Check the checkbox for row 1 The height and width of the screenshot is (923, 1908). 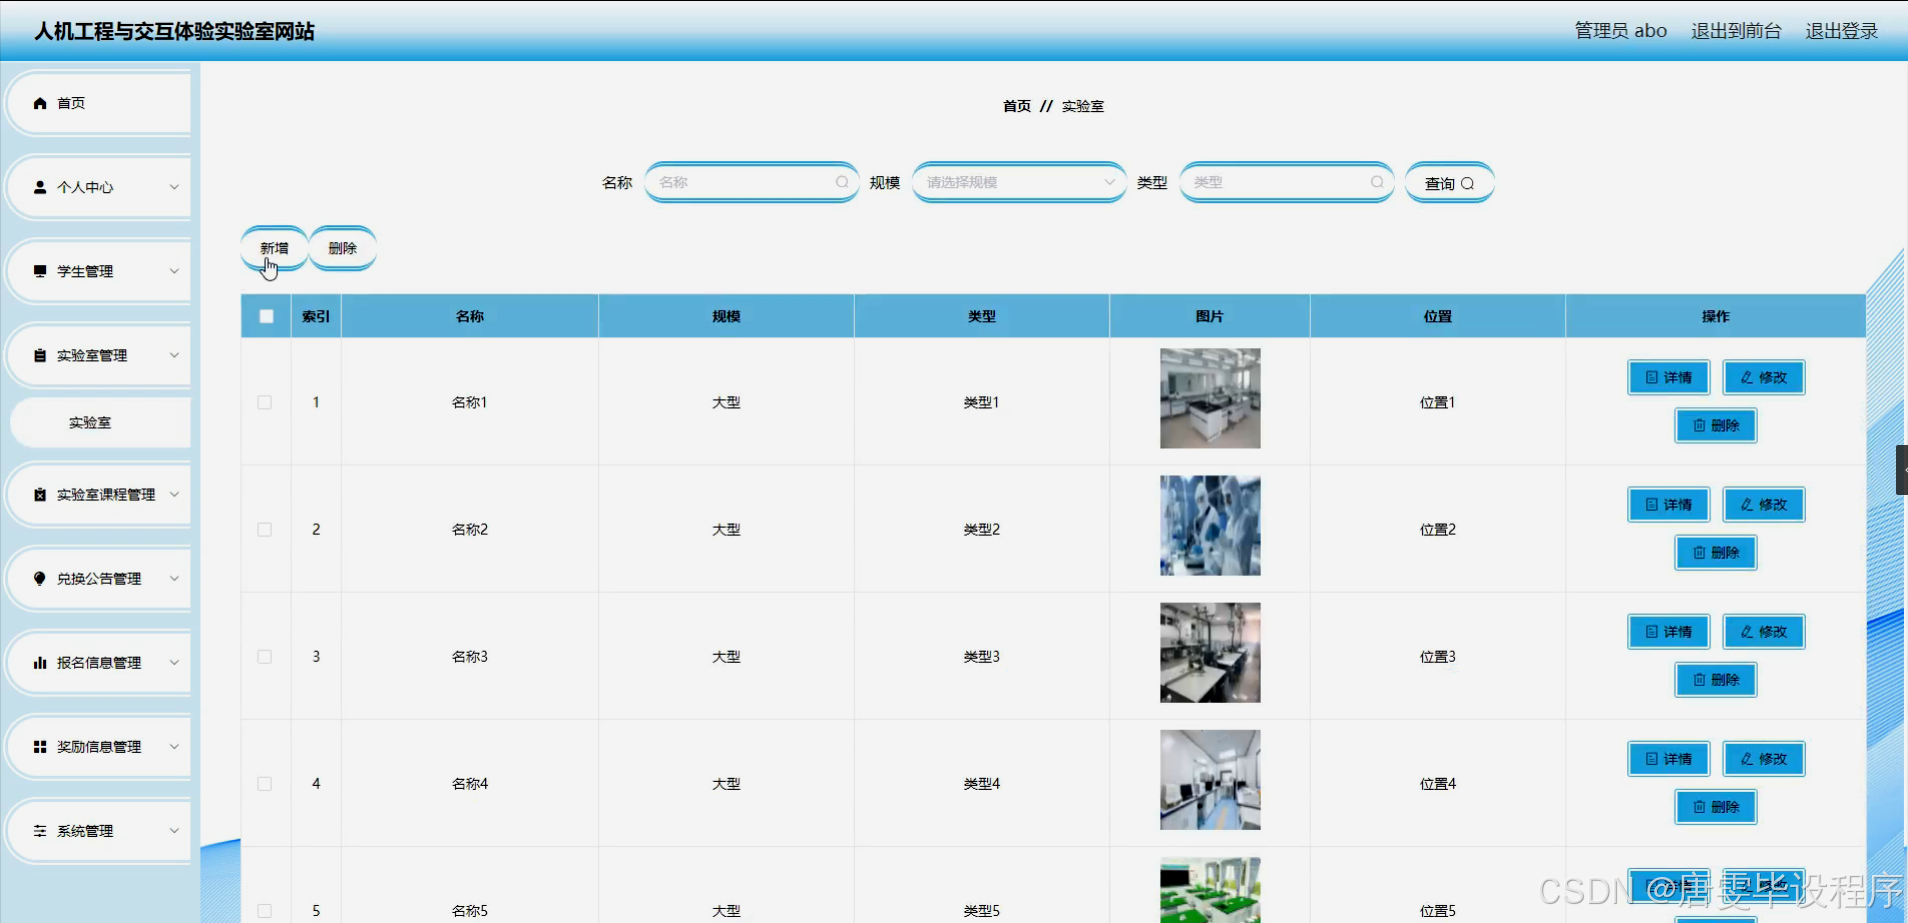coord(265,402)
